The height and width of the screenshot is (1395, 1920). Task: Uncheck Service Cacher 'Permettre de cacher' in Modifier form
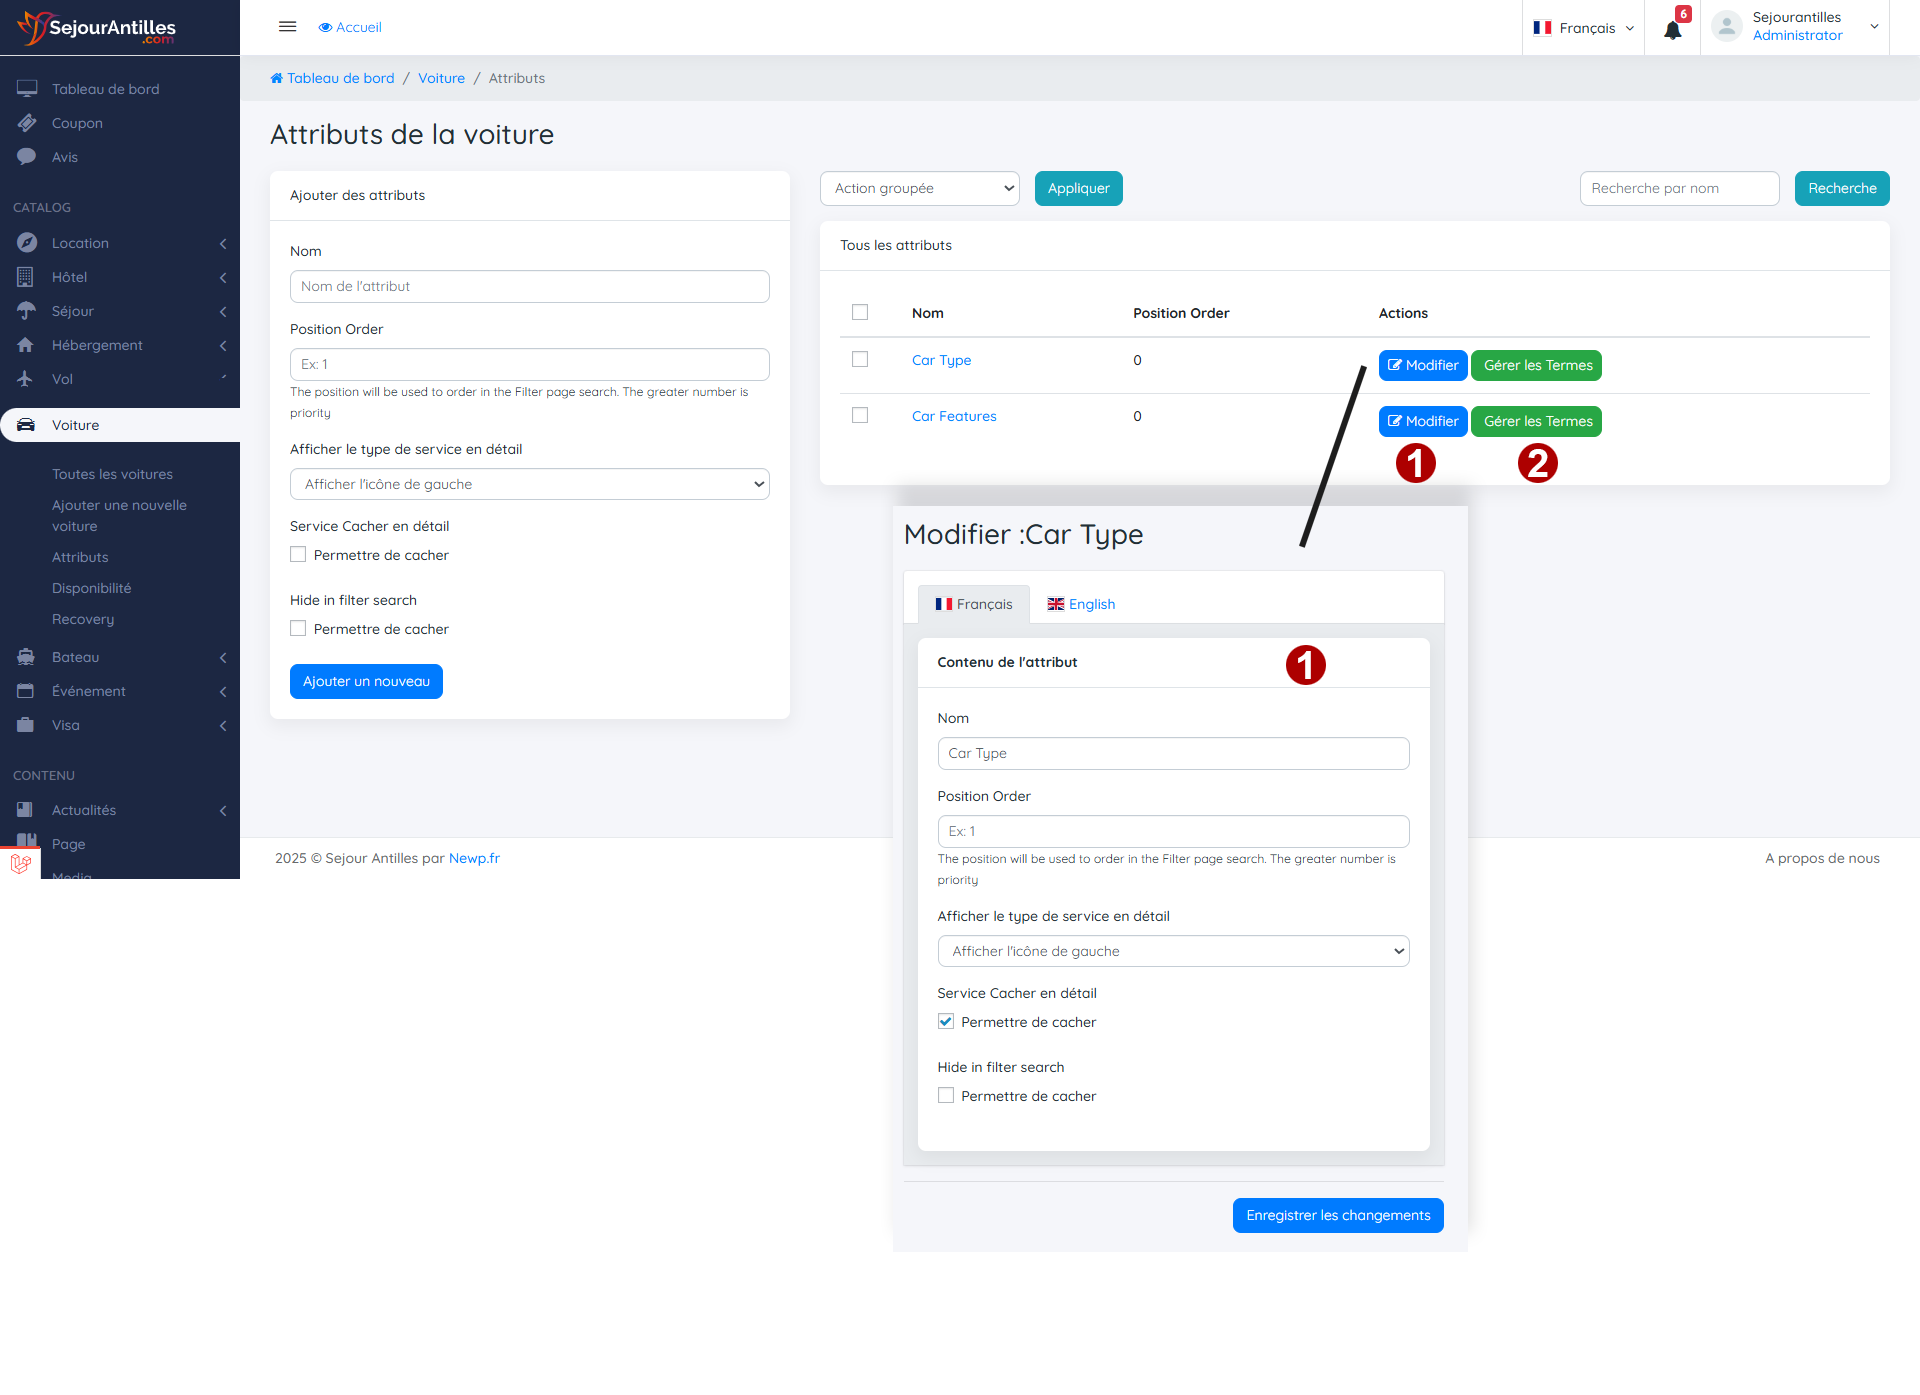946,1021
